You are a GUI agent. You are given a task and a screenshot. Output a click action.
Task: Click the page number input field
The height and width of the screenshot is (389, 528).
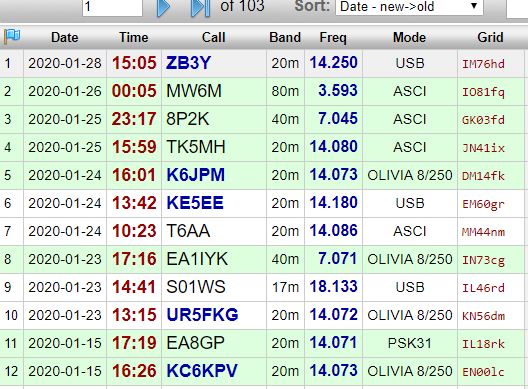tap(112, 7)
